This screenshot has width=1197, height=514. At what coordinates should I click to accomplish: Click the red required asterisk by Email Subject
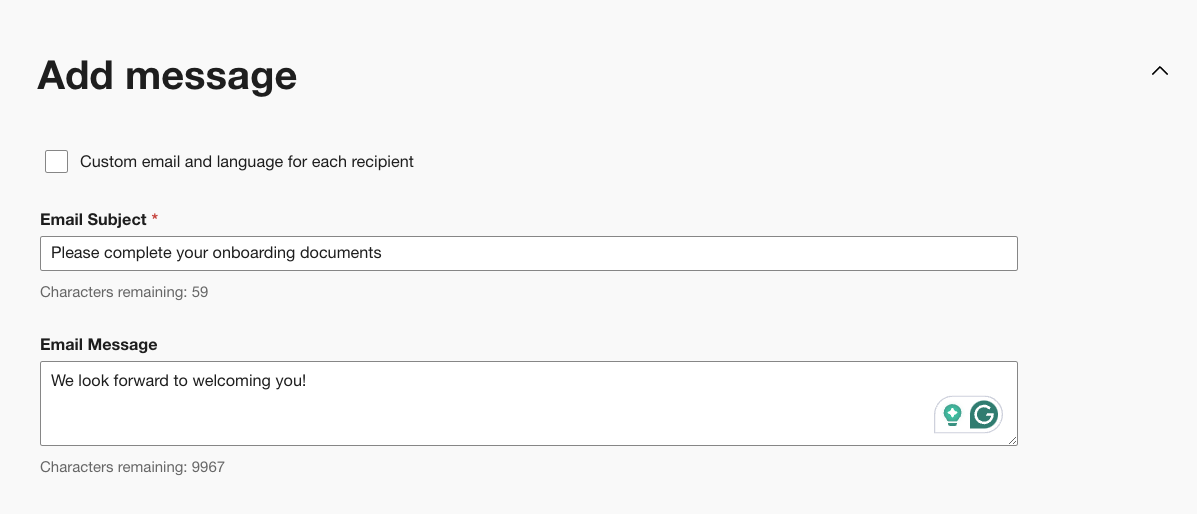[155, 218]
